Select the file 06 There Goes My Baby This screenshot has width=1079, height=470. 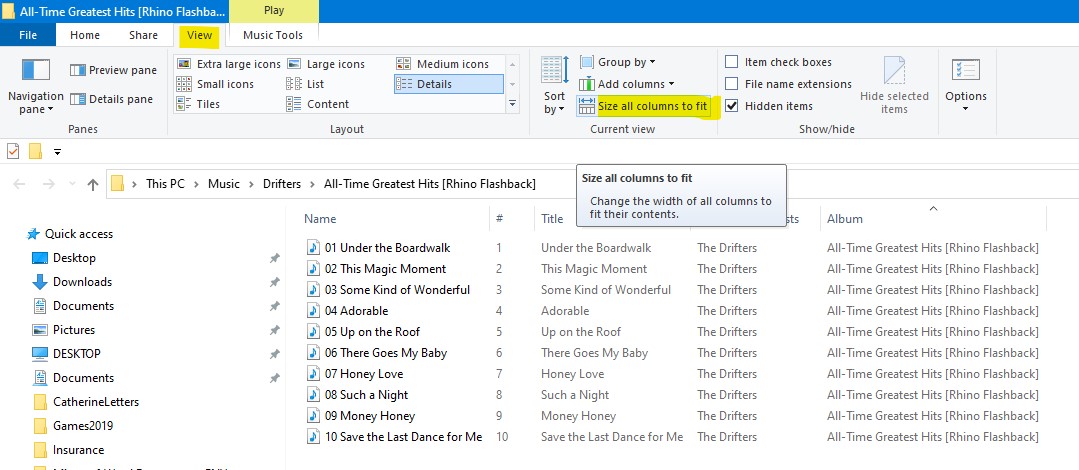385,353
